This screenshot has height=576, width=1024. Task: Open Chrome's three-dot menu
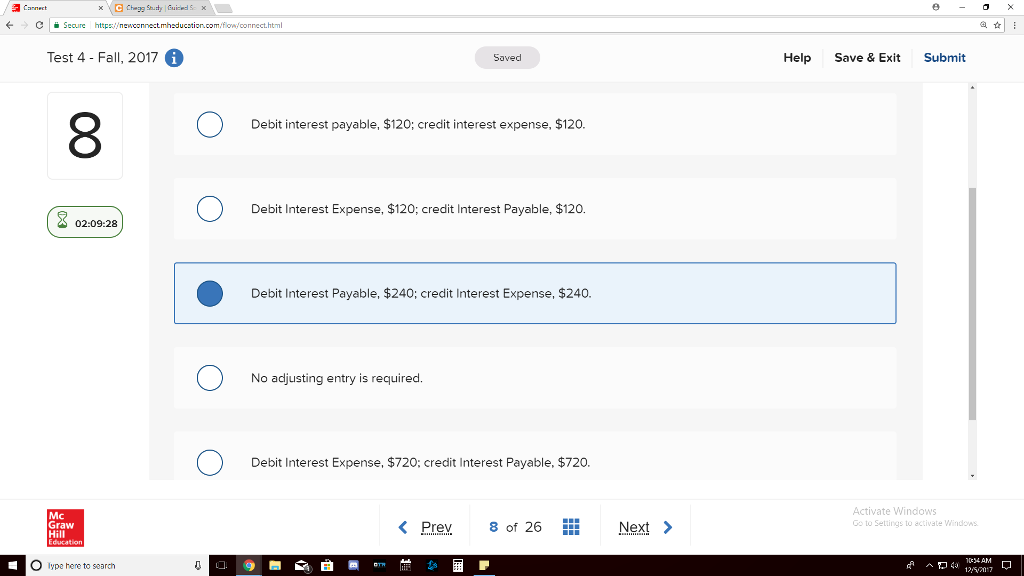coord(1015,25)
